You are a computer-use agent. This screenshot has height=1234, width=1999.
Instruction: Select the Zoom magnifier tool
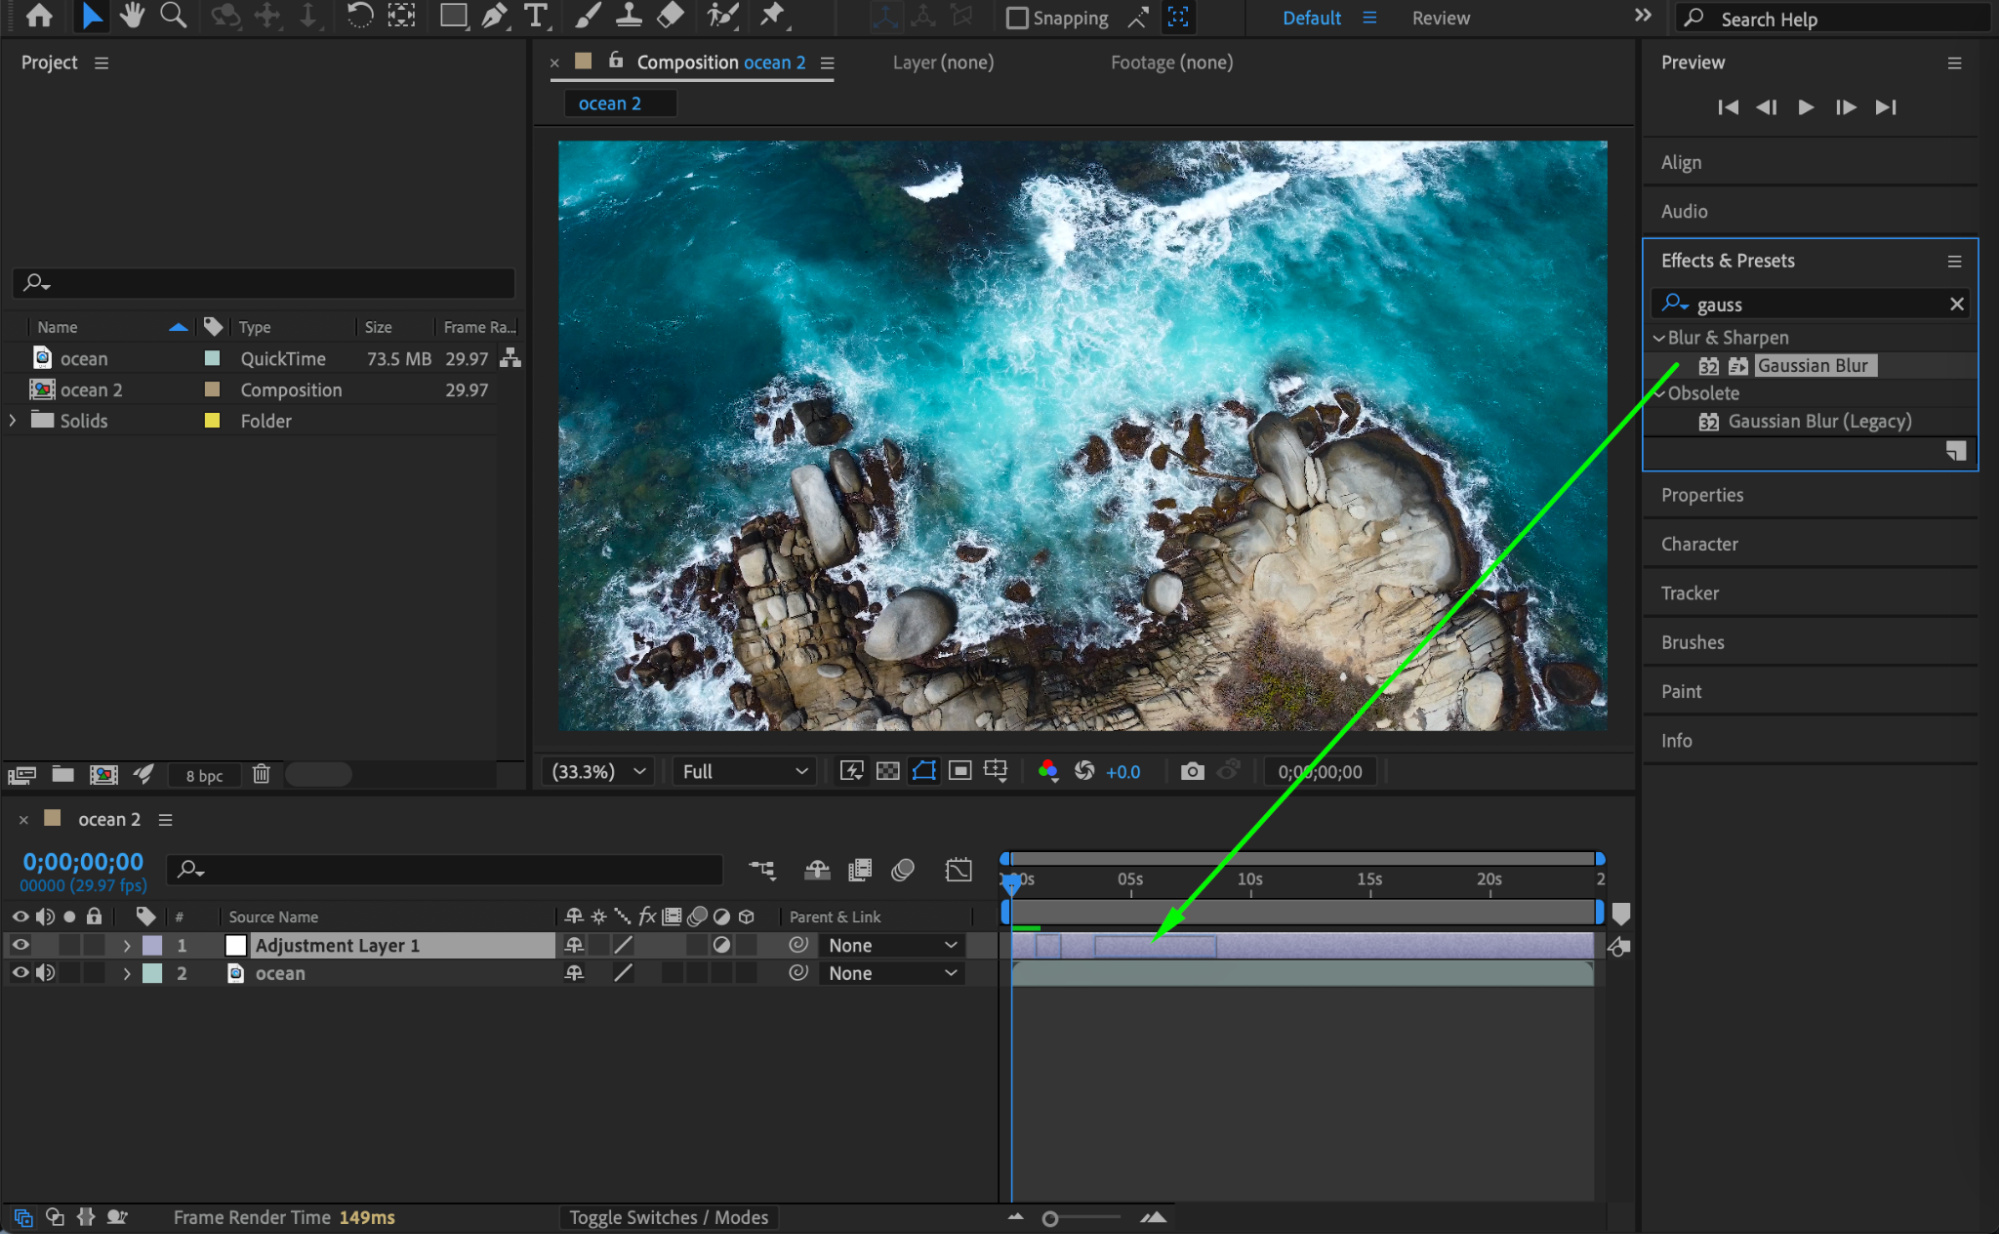click(173, 16)
